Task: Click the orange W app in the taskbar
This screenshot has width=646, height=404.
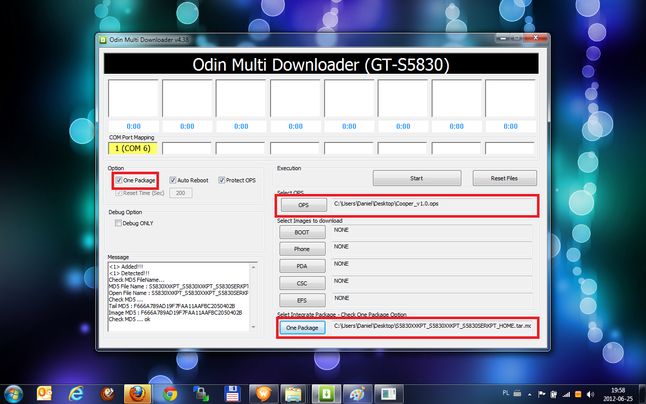Action: click(x=264, y=394)
